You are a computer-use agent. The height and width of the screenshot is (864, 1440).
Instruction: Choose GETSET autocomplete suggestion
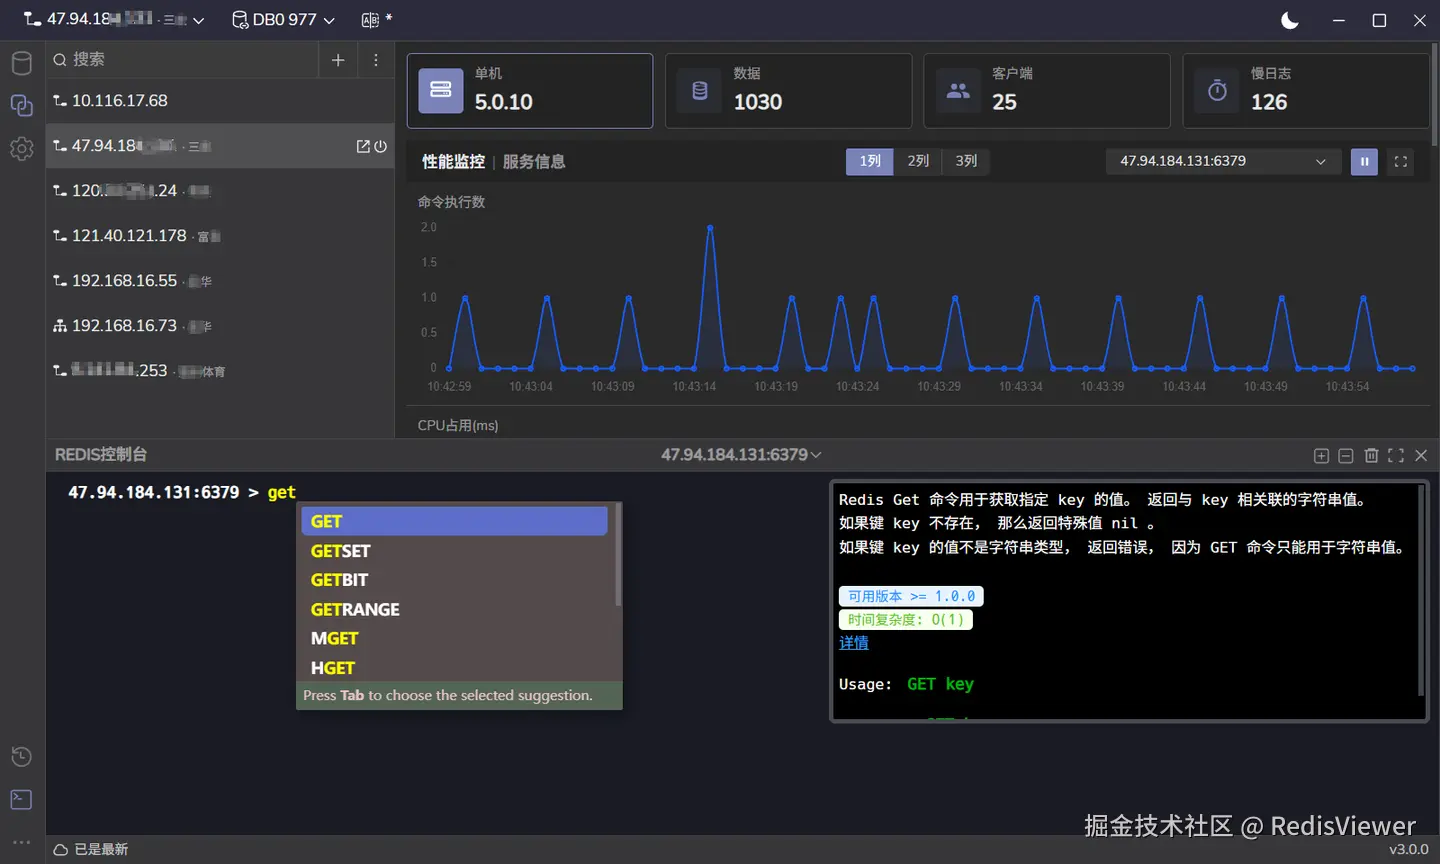click(455, 551)
